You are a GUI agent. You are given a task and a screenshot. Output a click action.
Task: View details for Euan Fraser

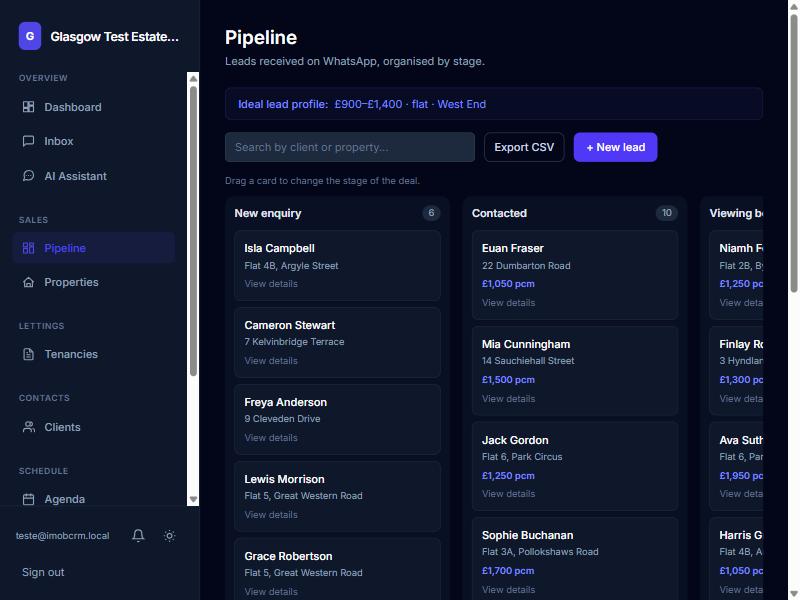tap(509, 303)
